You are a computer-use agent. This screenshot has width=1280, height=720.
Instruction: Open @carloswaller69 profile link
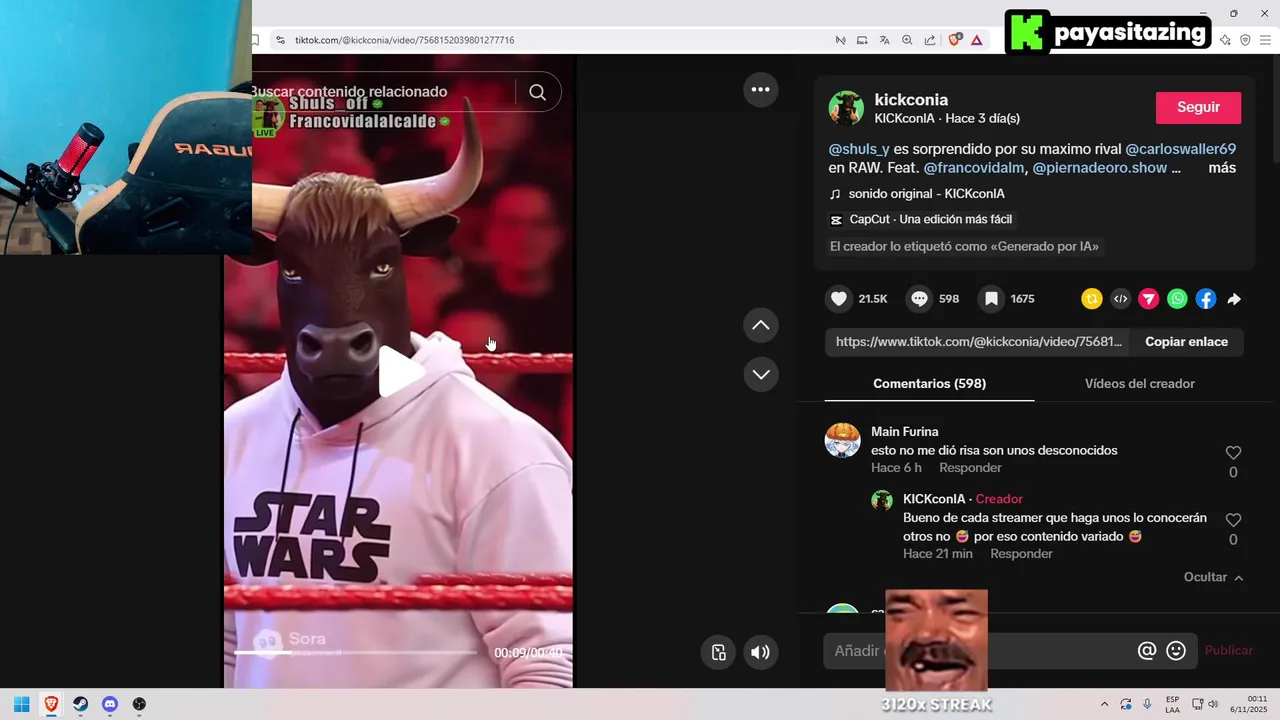(x=1181, y=149)
